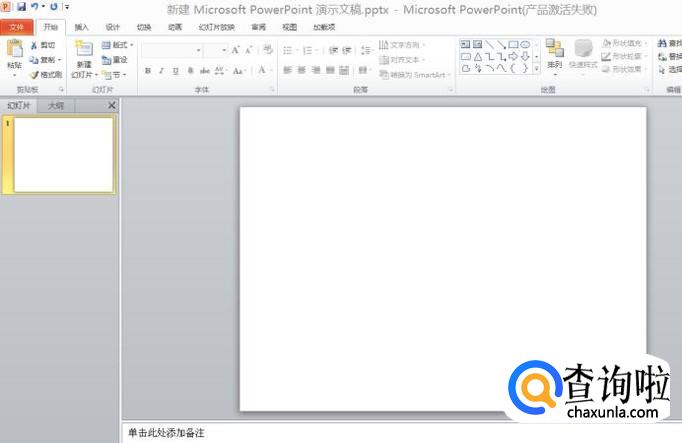Select the arrow line shape
This screenshot has width=682, height=443.
click(501, 44)
